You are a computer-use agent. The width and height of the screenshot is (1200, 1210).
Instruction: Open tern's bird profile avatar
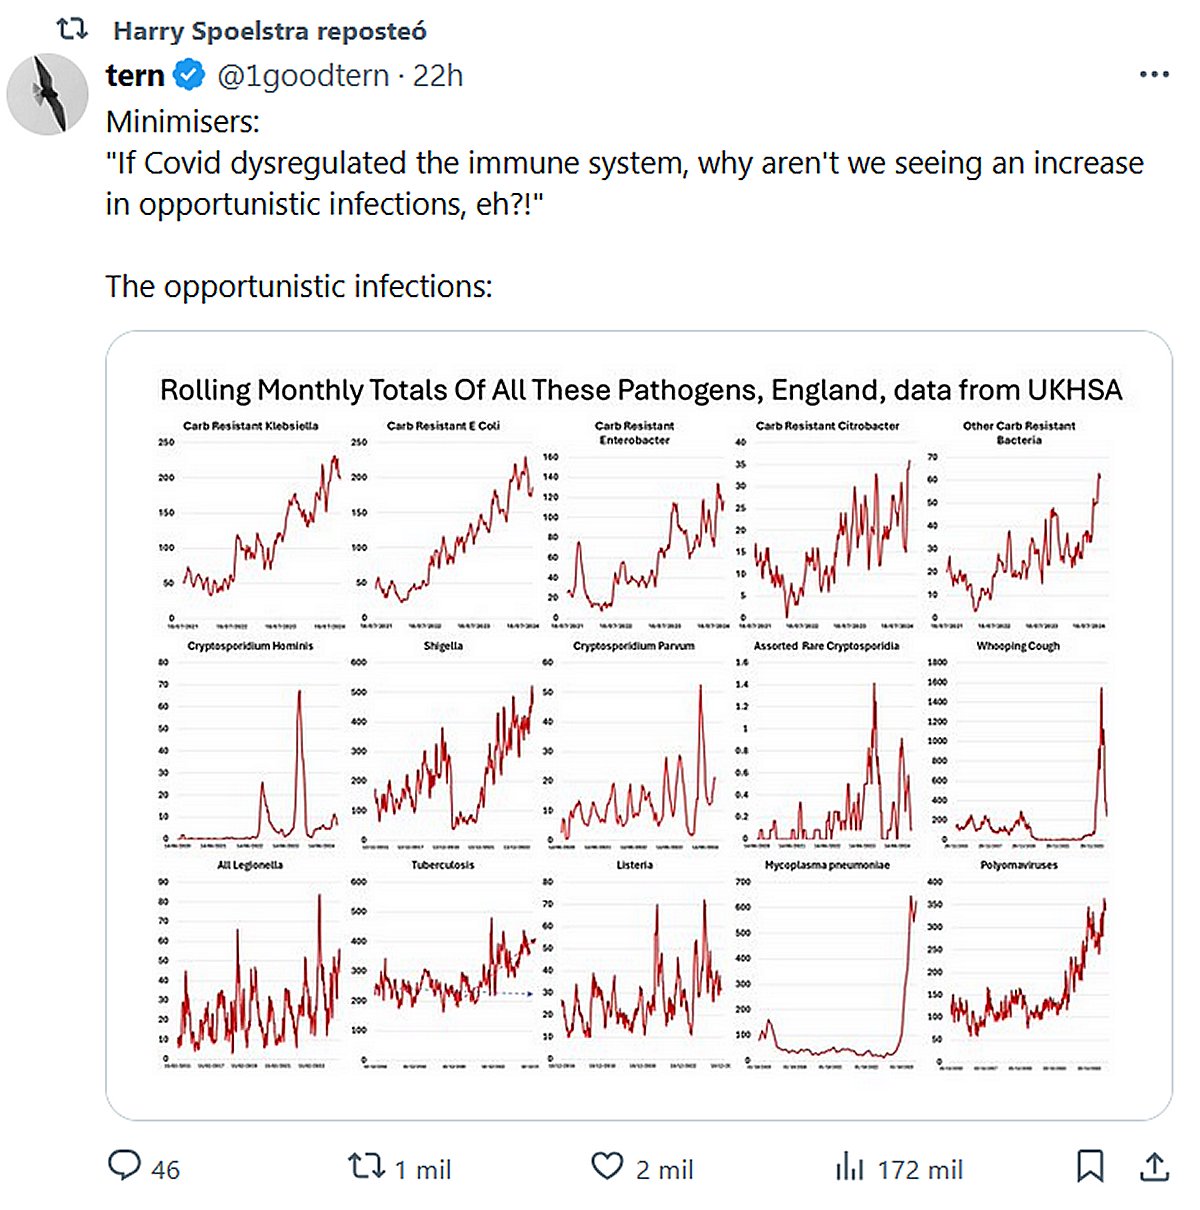47,95
